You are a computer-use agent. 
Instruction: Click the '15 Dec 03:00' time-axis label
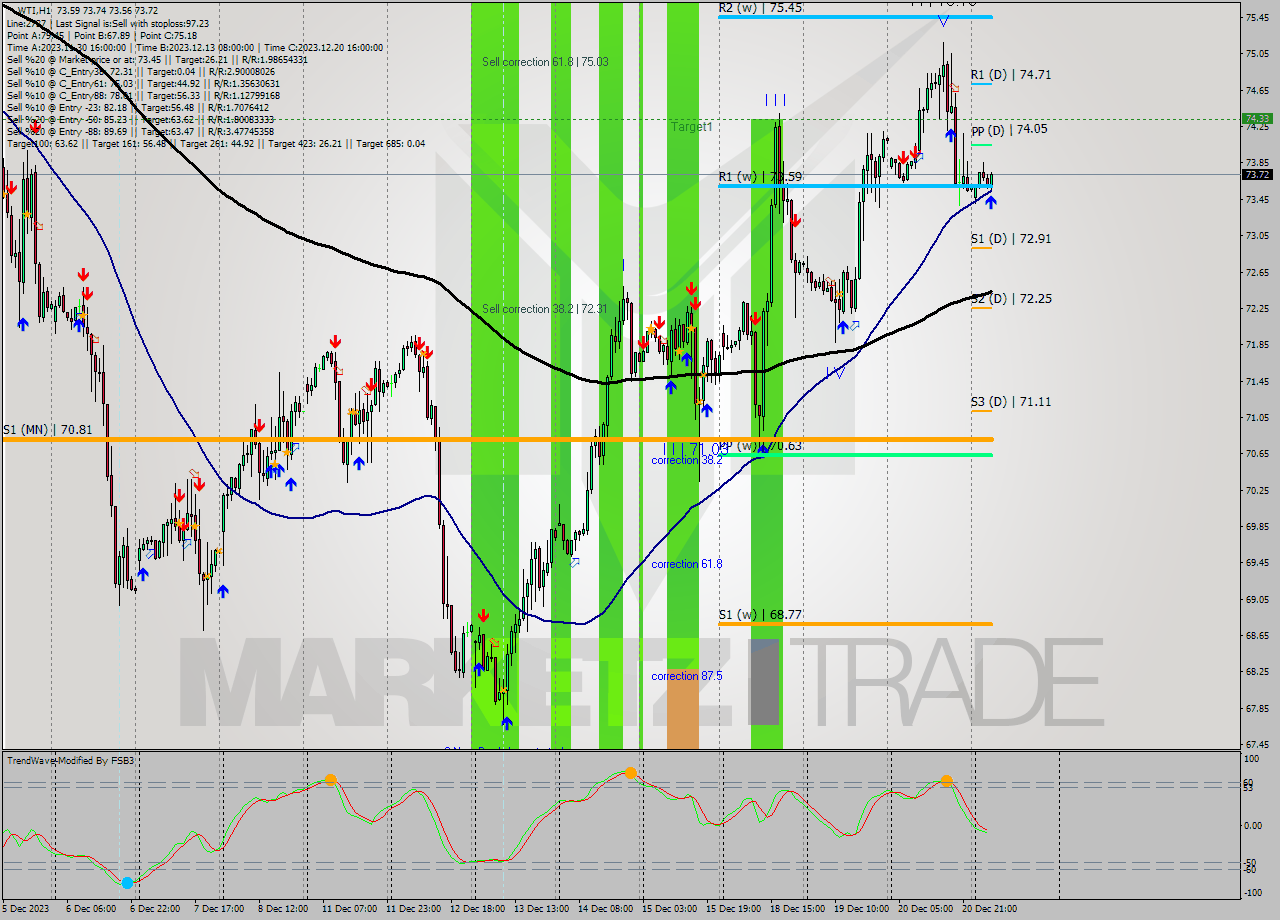668,909
